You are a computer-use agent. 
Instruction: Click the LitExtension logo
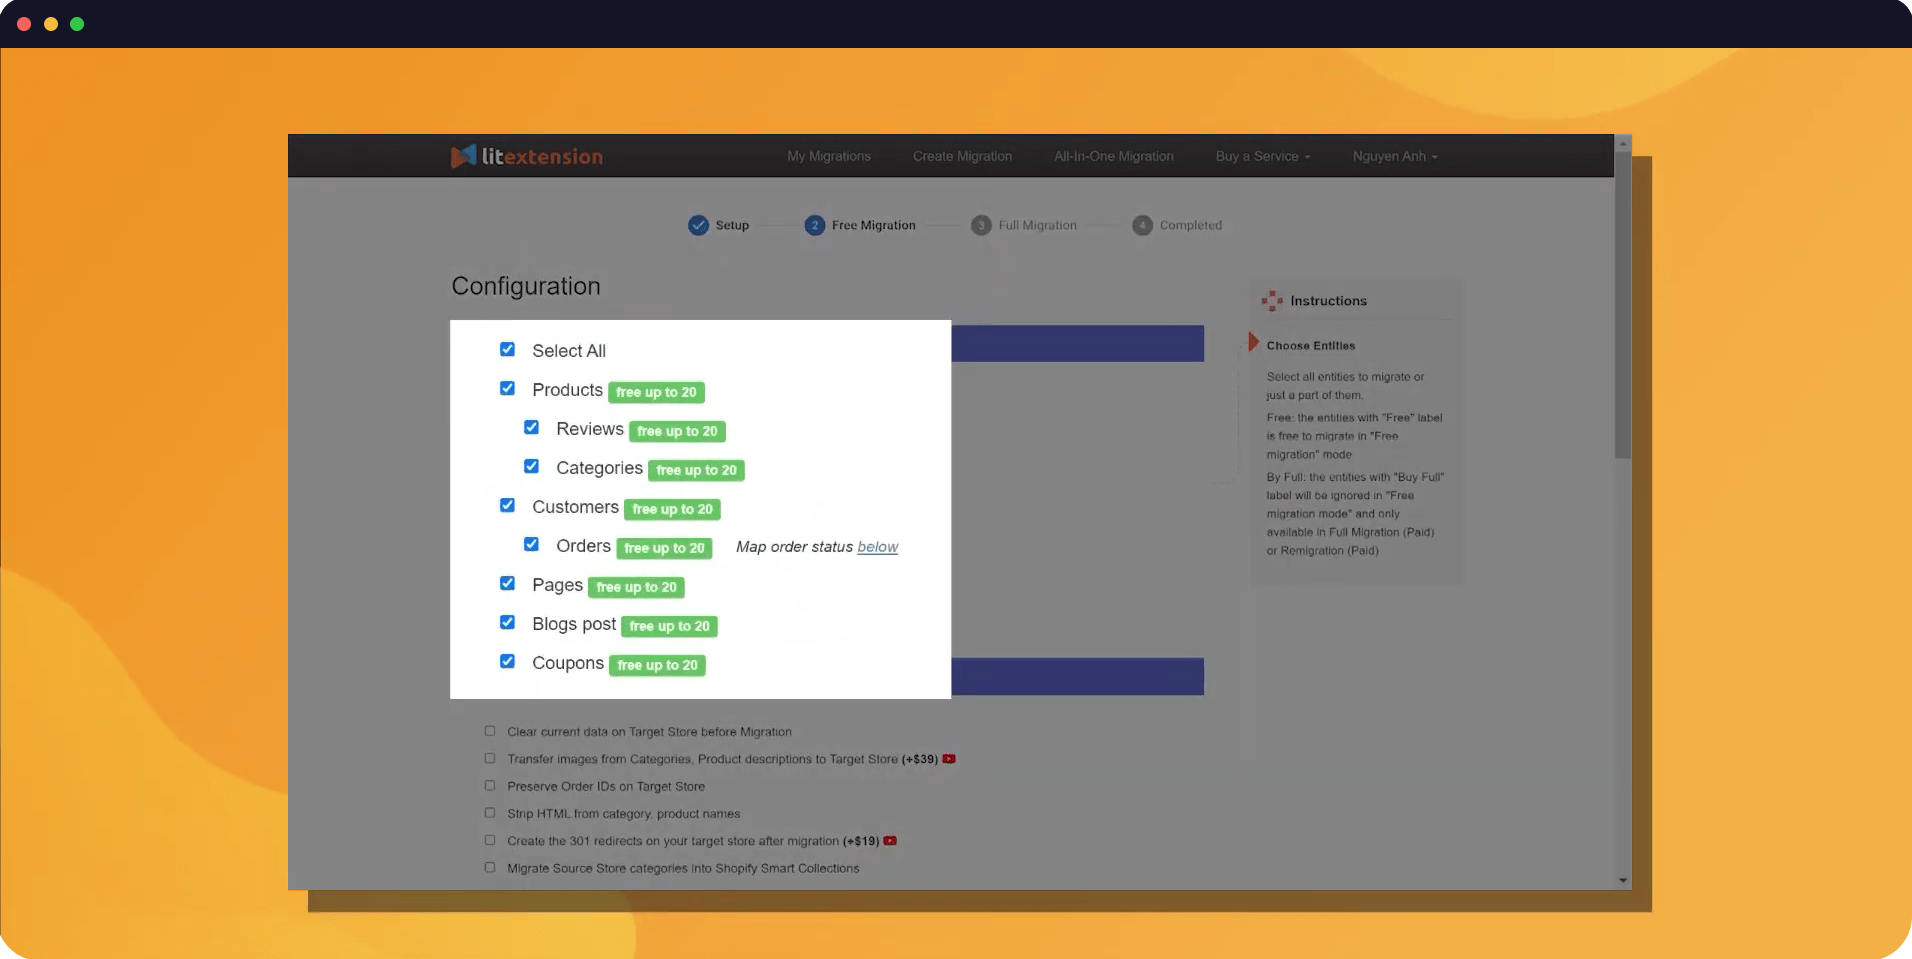pyautogui.click(x=527, y=156)
